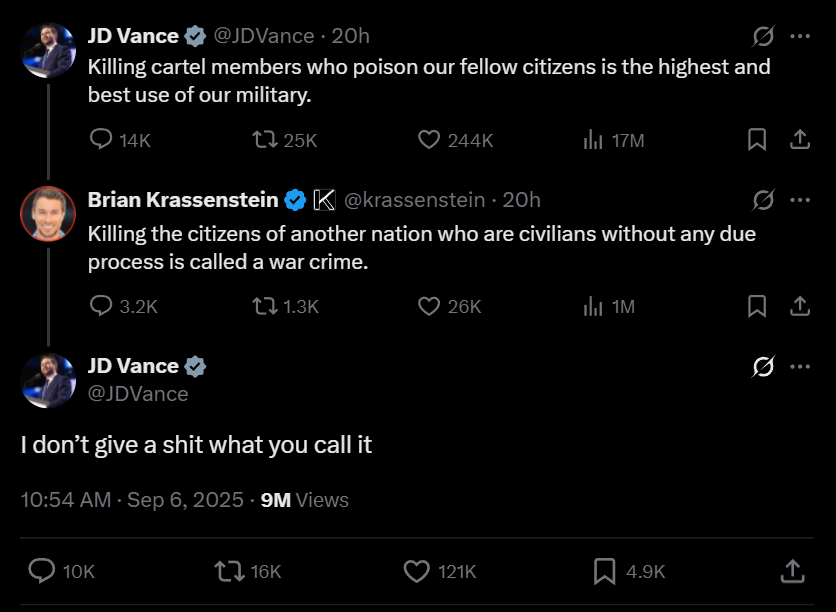Reply to main post with 10K replies

tap(41, 571)
